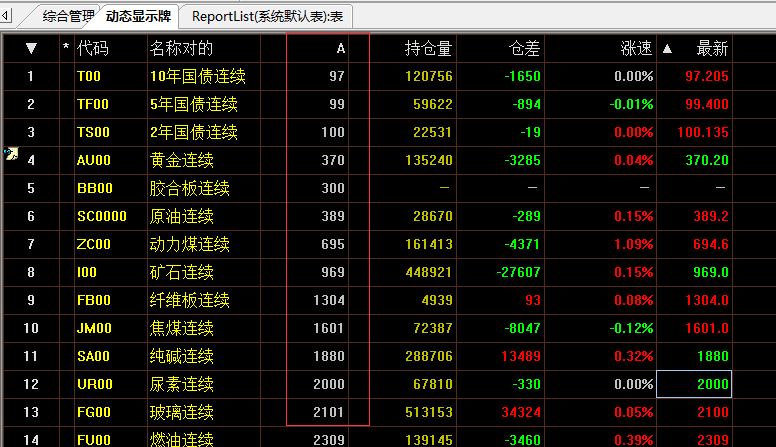Viewport: 776px width, 447px height.
Task: Sort by the 涨速 column header
Action: coord(636,49)
